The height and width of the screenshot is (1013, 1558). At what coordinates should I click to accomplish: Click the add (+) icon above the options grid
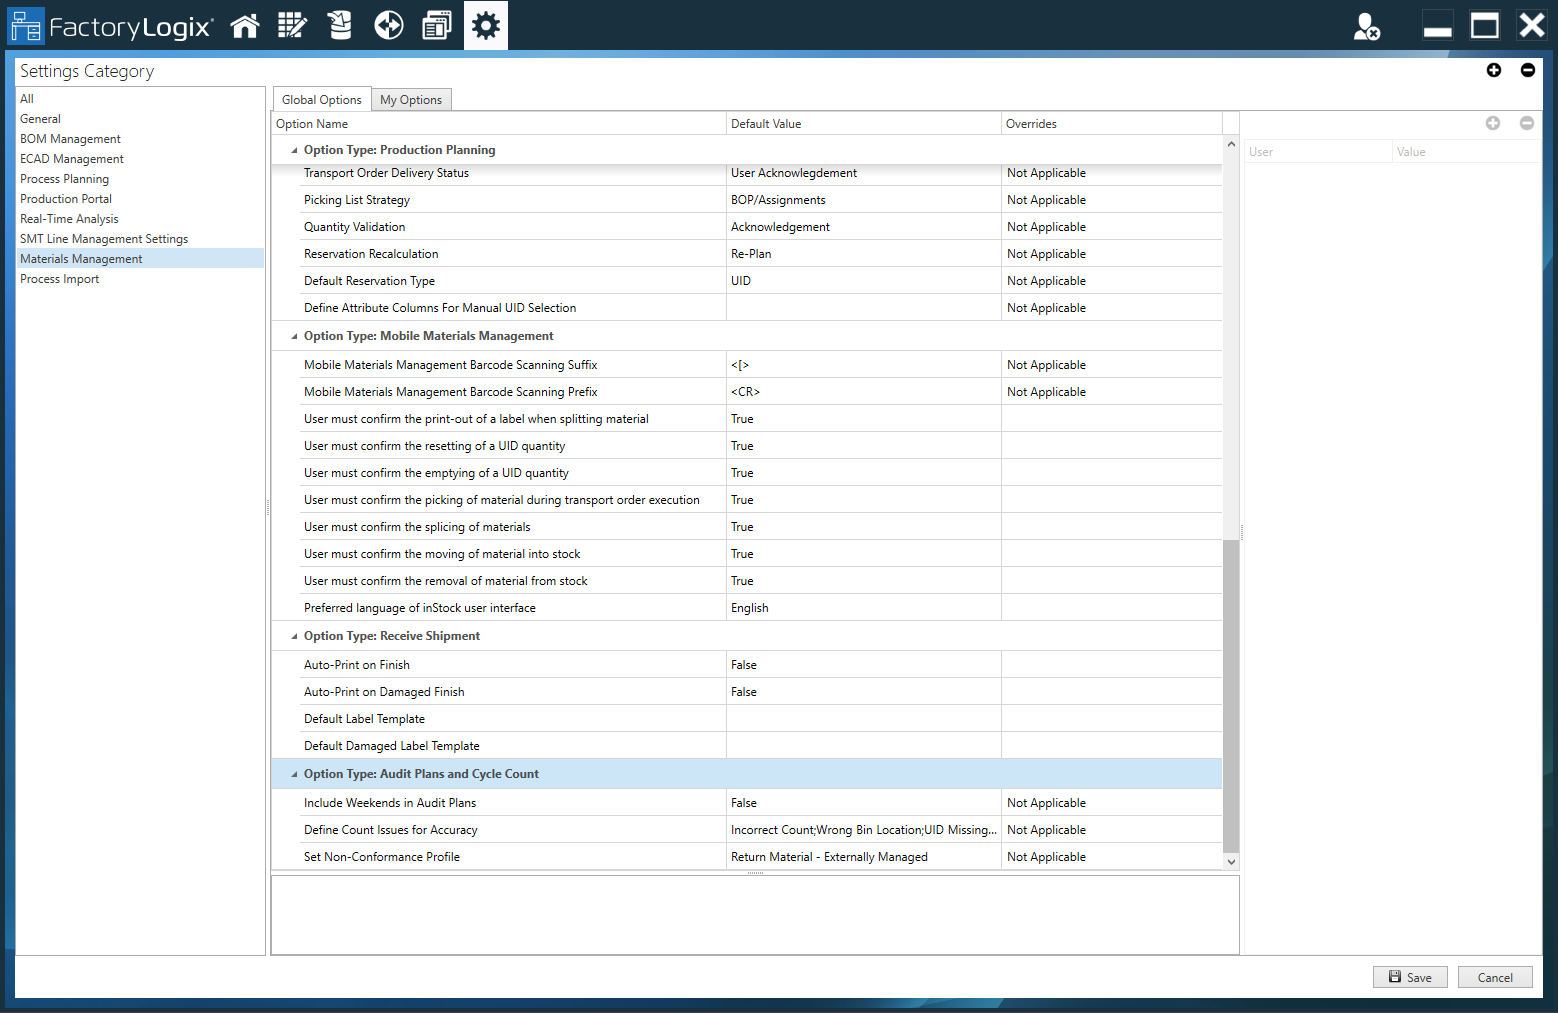(x=1494, y=70)
